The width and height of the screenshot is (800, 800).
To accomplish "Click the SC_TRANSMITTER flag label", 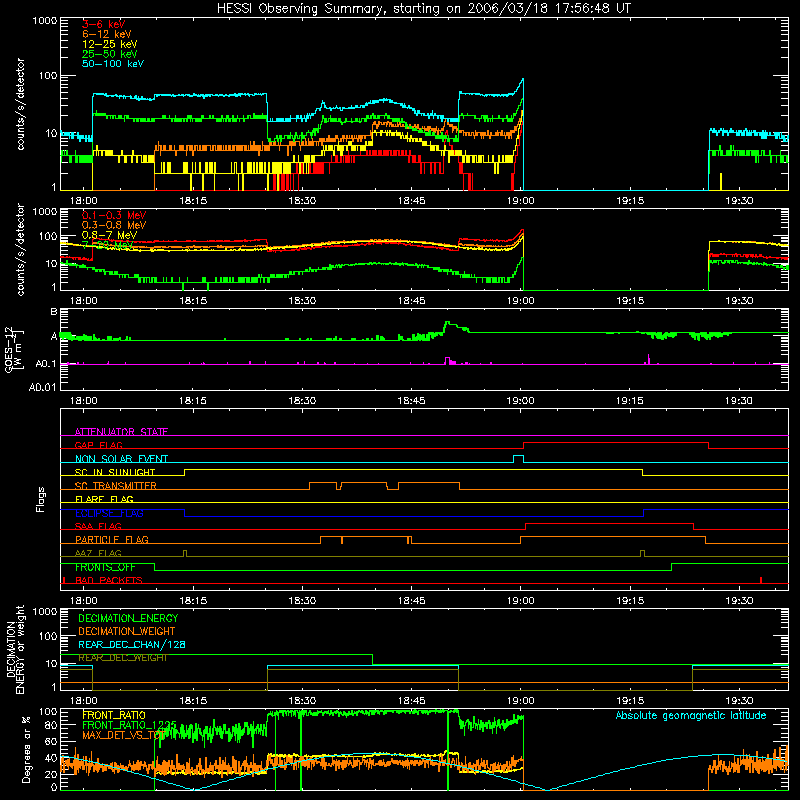I will click(116, 486).
